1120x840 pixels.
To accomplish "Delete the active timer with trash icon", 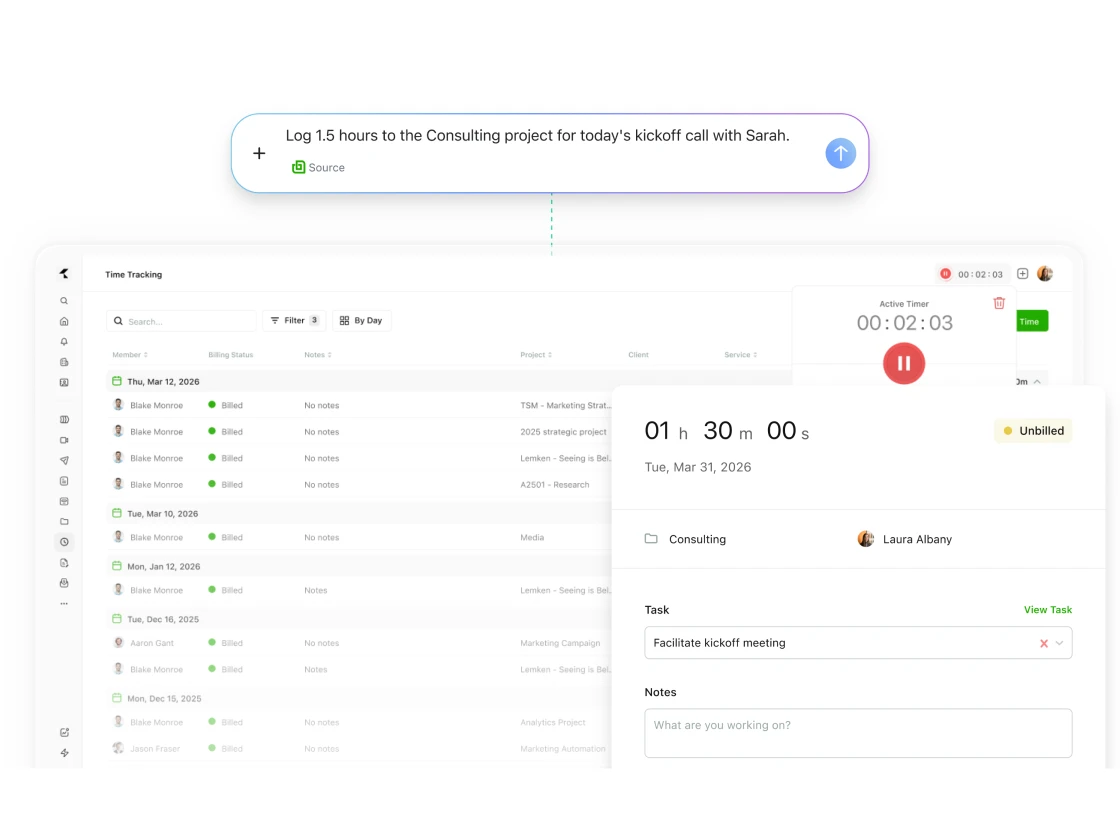I will pos(999,303).
